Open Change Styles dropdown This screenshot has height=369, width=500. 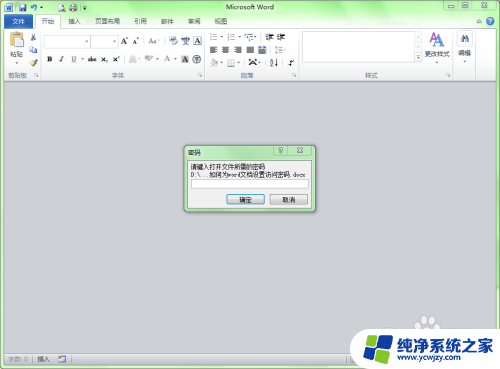pos(437,47)
